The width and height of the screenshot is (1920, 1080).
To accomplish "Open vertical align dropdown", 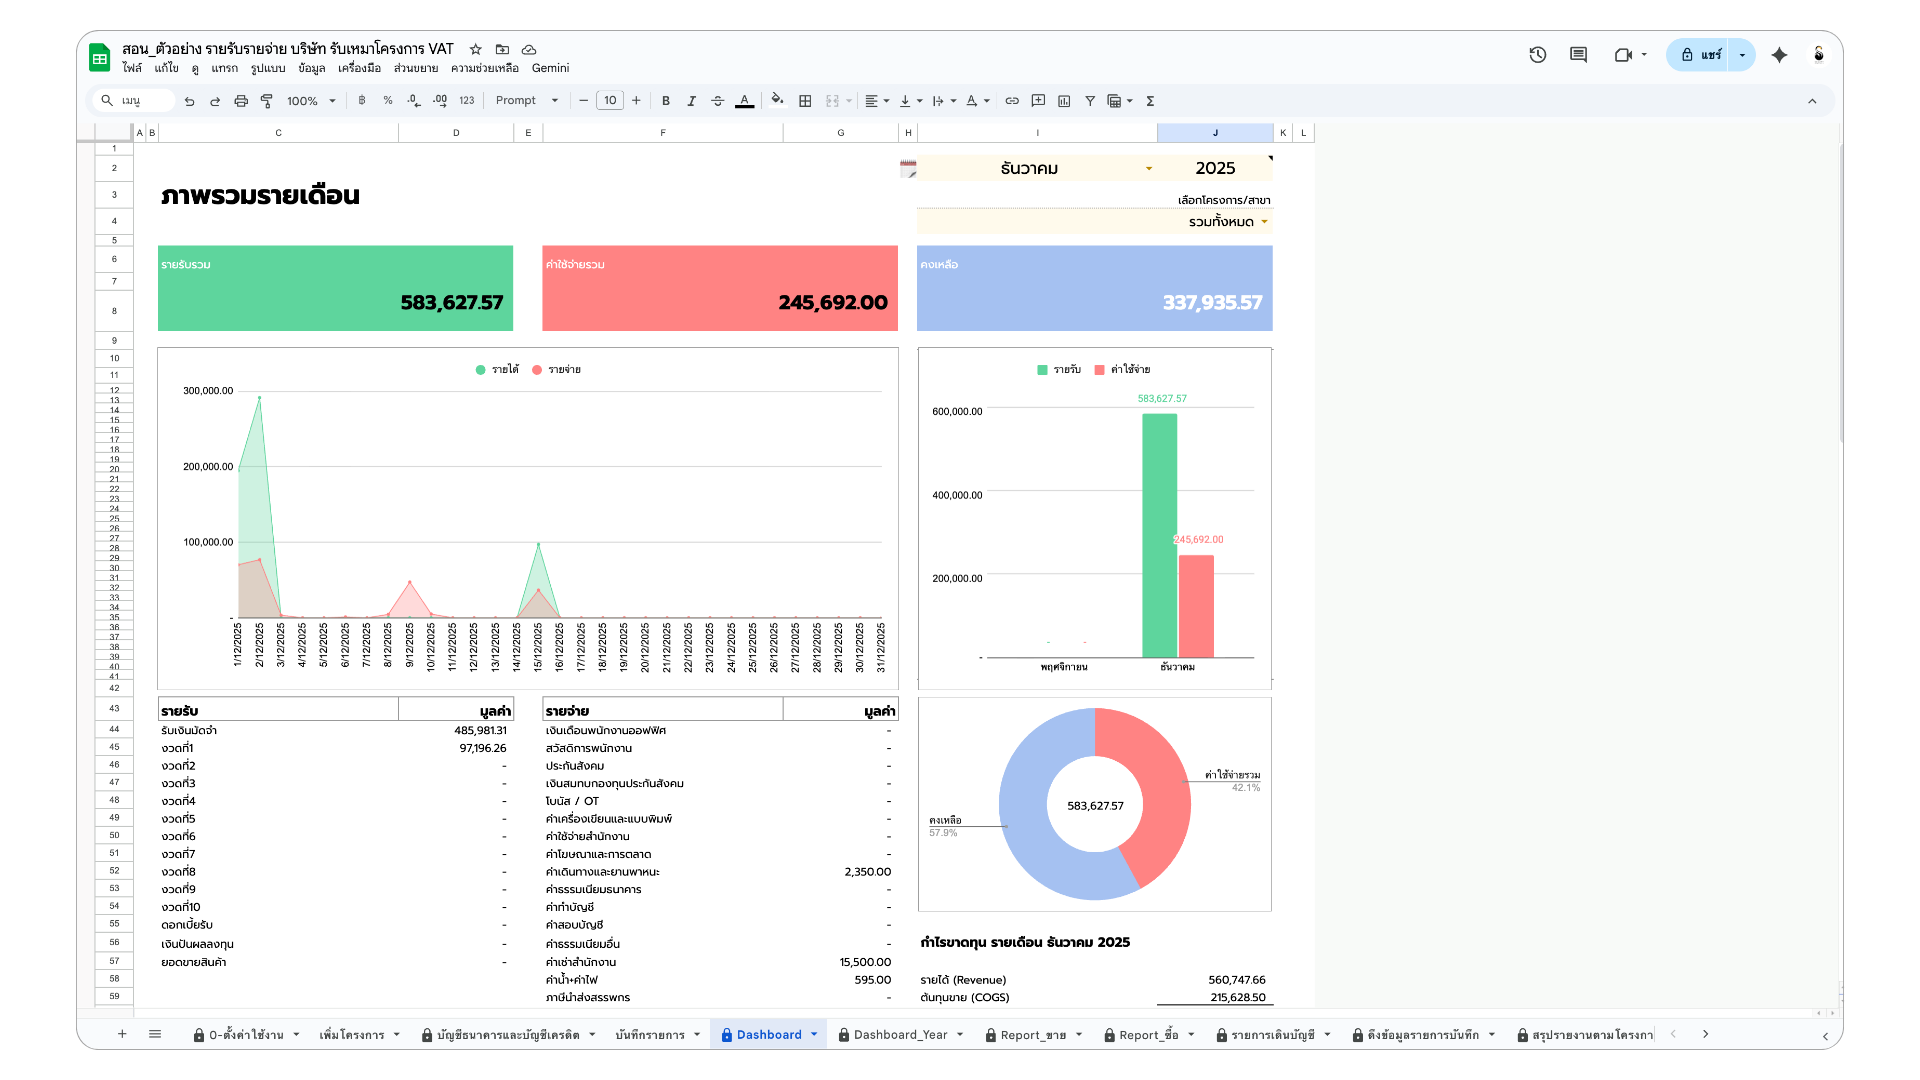I will point(910,101).
